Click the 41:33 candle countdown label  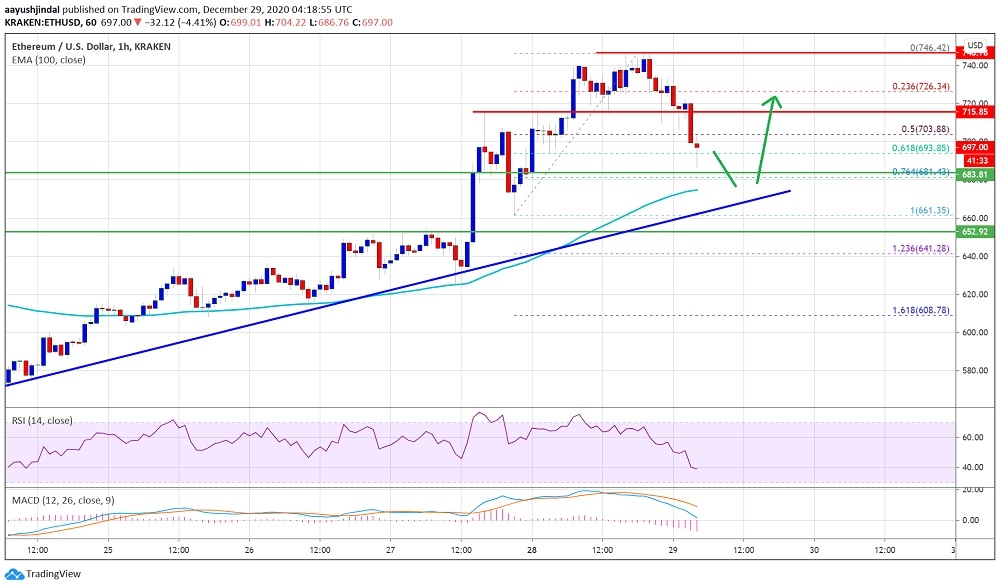click(x=976, y=161)
